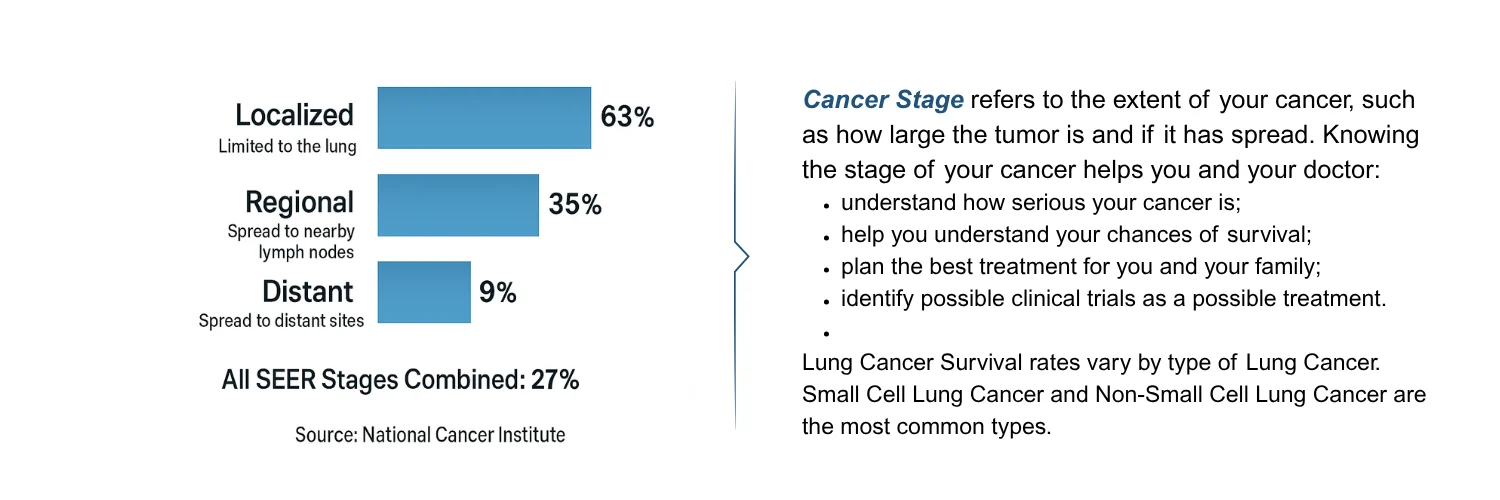The height and width of the screenshot is (500, 1500).
Task: Click the 63% value label
Action: 627,118
